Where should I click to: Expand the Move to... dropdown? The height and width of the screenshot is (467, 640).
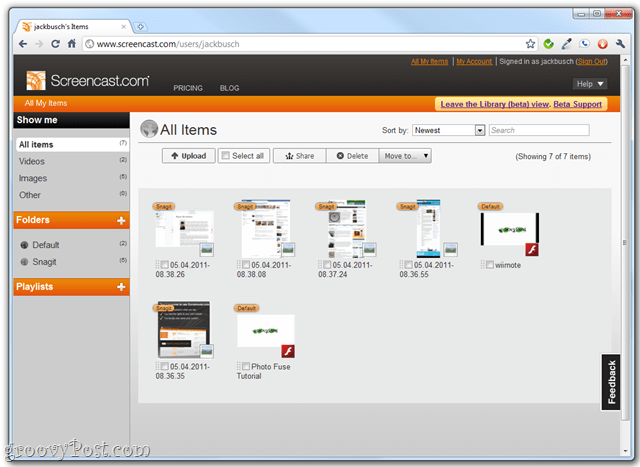405,156
